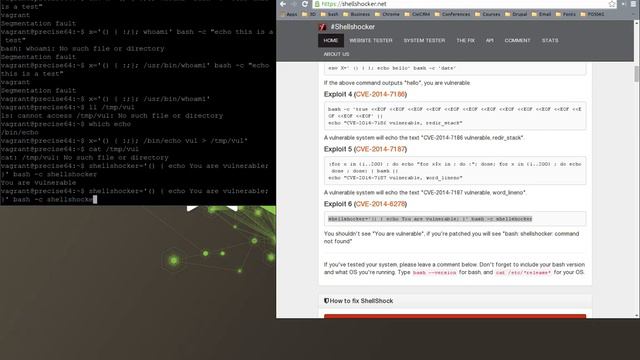Open the bash bookmarks folder
The image size is (640, 360).
(x=329, y=14)
